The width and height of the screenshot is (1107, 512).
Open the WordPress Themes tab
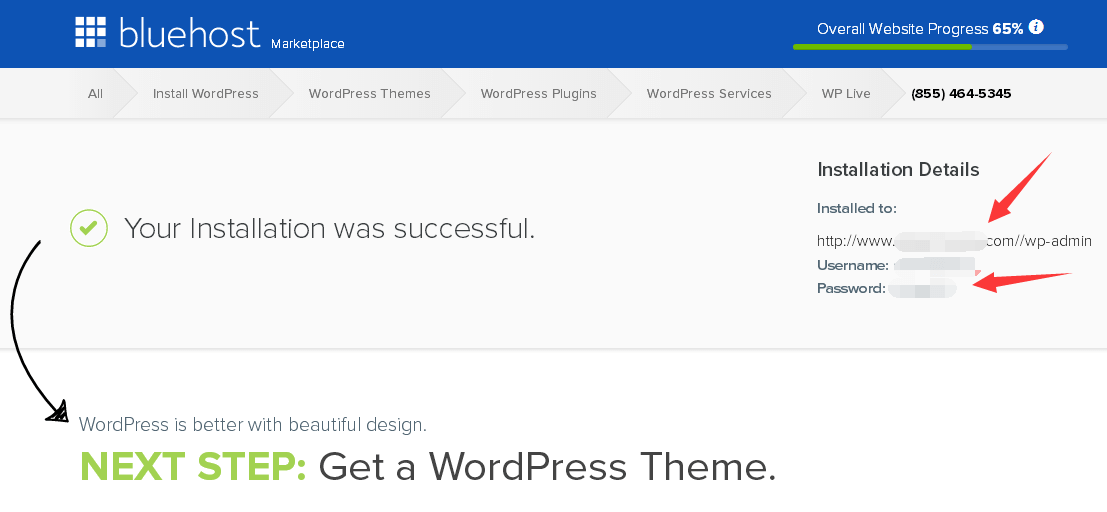[x=369, y=94]
